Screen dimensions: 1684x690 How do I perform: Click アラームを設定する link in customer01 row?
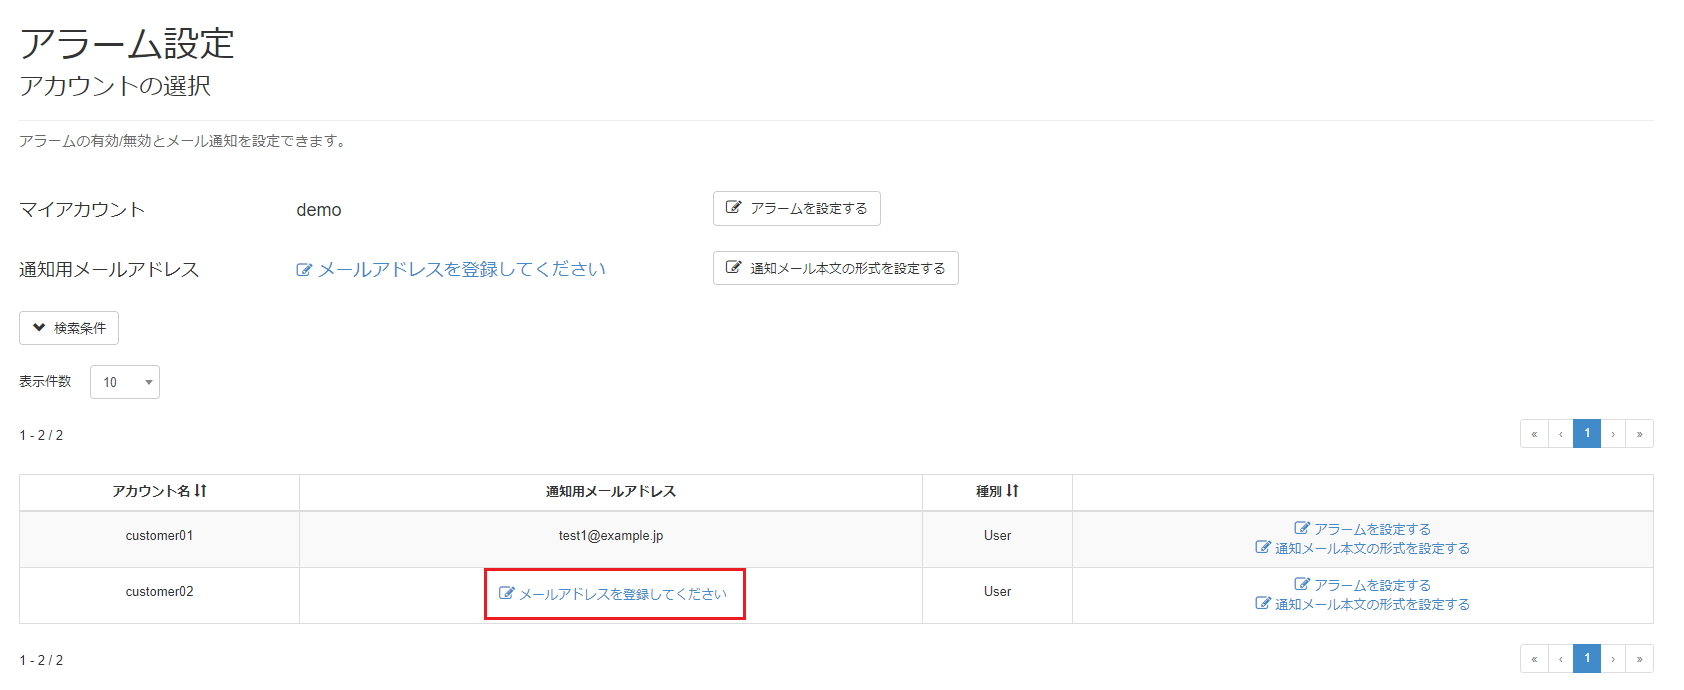click(x=1362, y=529)
